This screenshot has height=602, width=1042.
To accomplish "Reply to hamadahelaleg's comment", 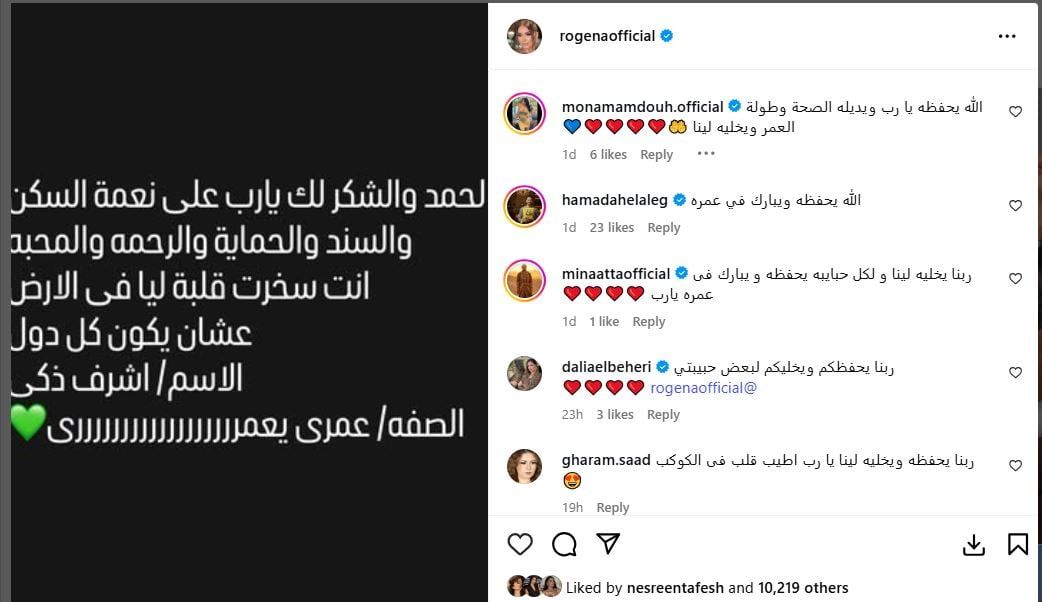I will click(664, 228).
